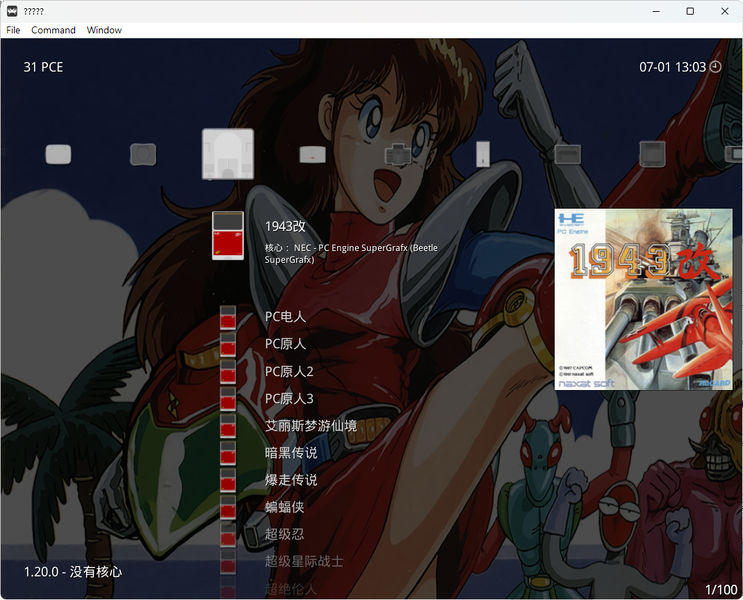The image size is (743, 600).
Task: Maximize the RetroArch window
Action: coord(690,11)
